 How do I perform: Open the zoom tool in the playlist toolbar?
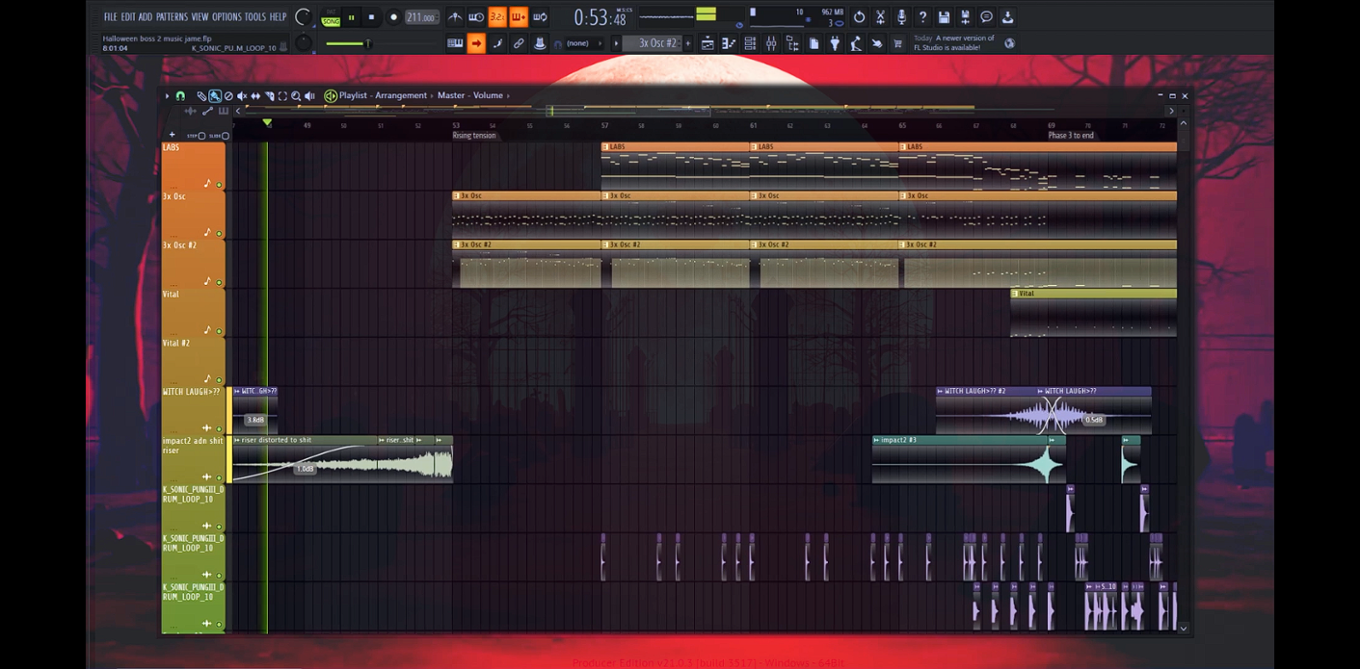[296, 95]
